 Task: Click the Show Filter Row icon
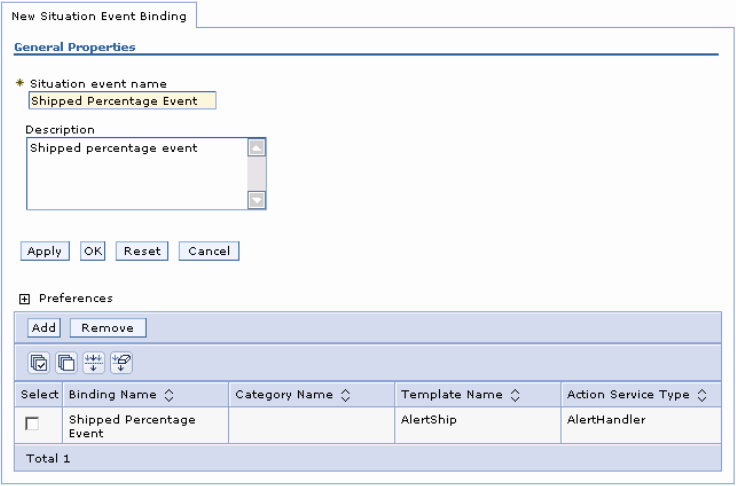pyautogui.click(x=93, y=362)
